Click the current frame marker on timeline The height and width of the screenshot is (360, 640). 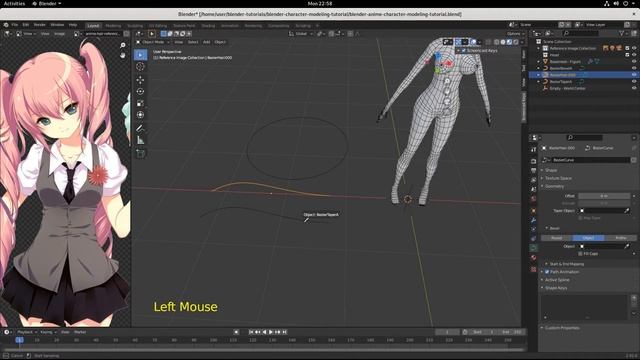[19, 340]
